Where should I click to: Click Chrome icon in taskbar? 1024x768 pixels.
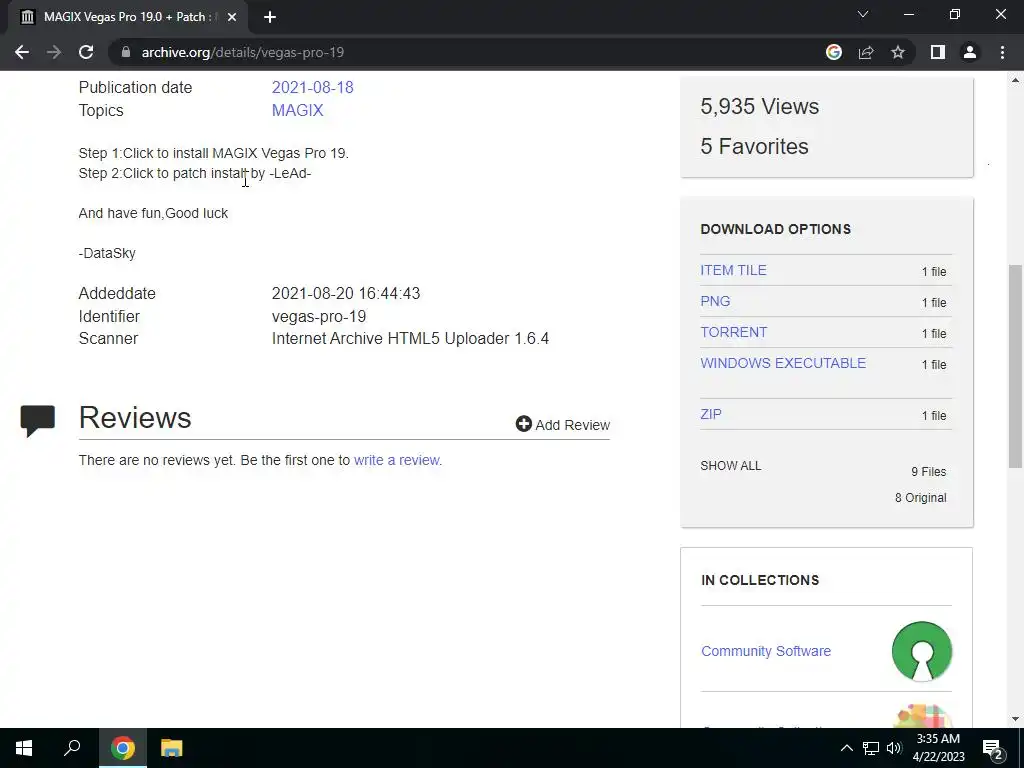(x=122, y=748)
